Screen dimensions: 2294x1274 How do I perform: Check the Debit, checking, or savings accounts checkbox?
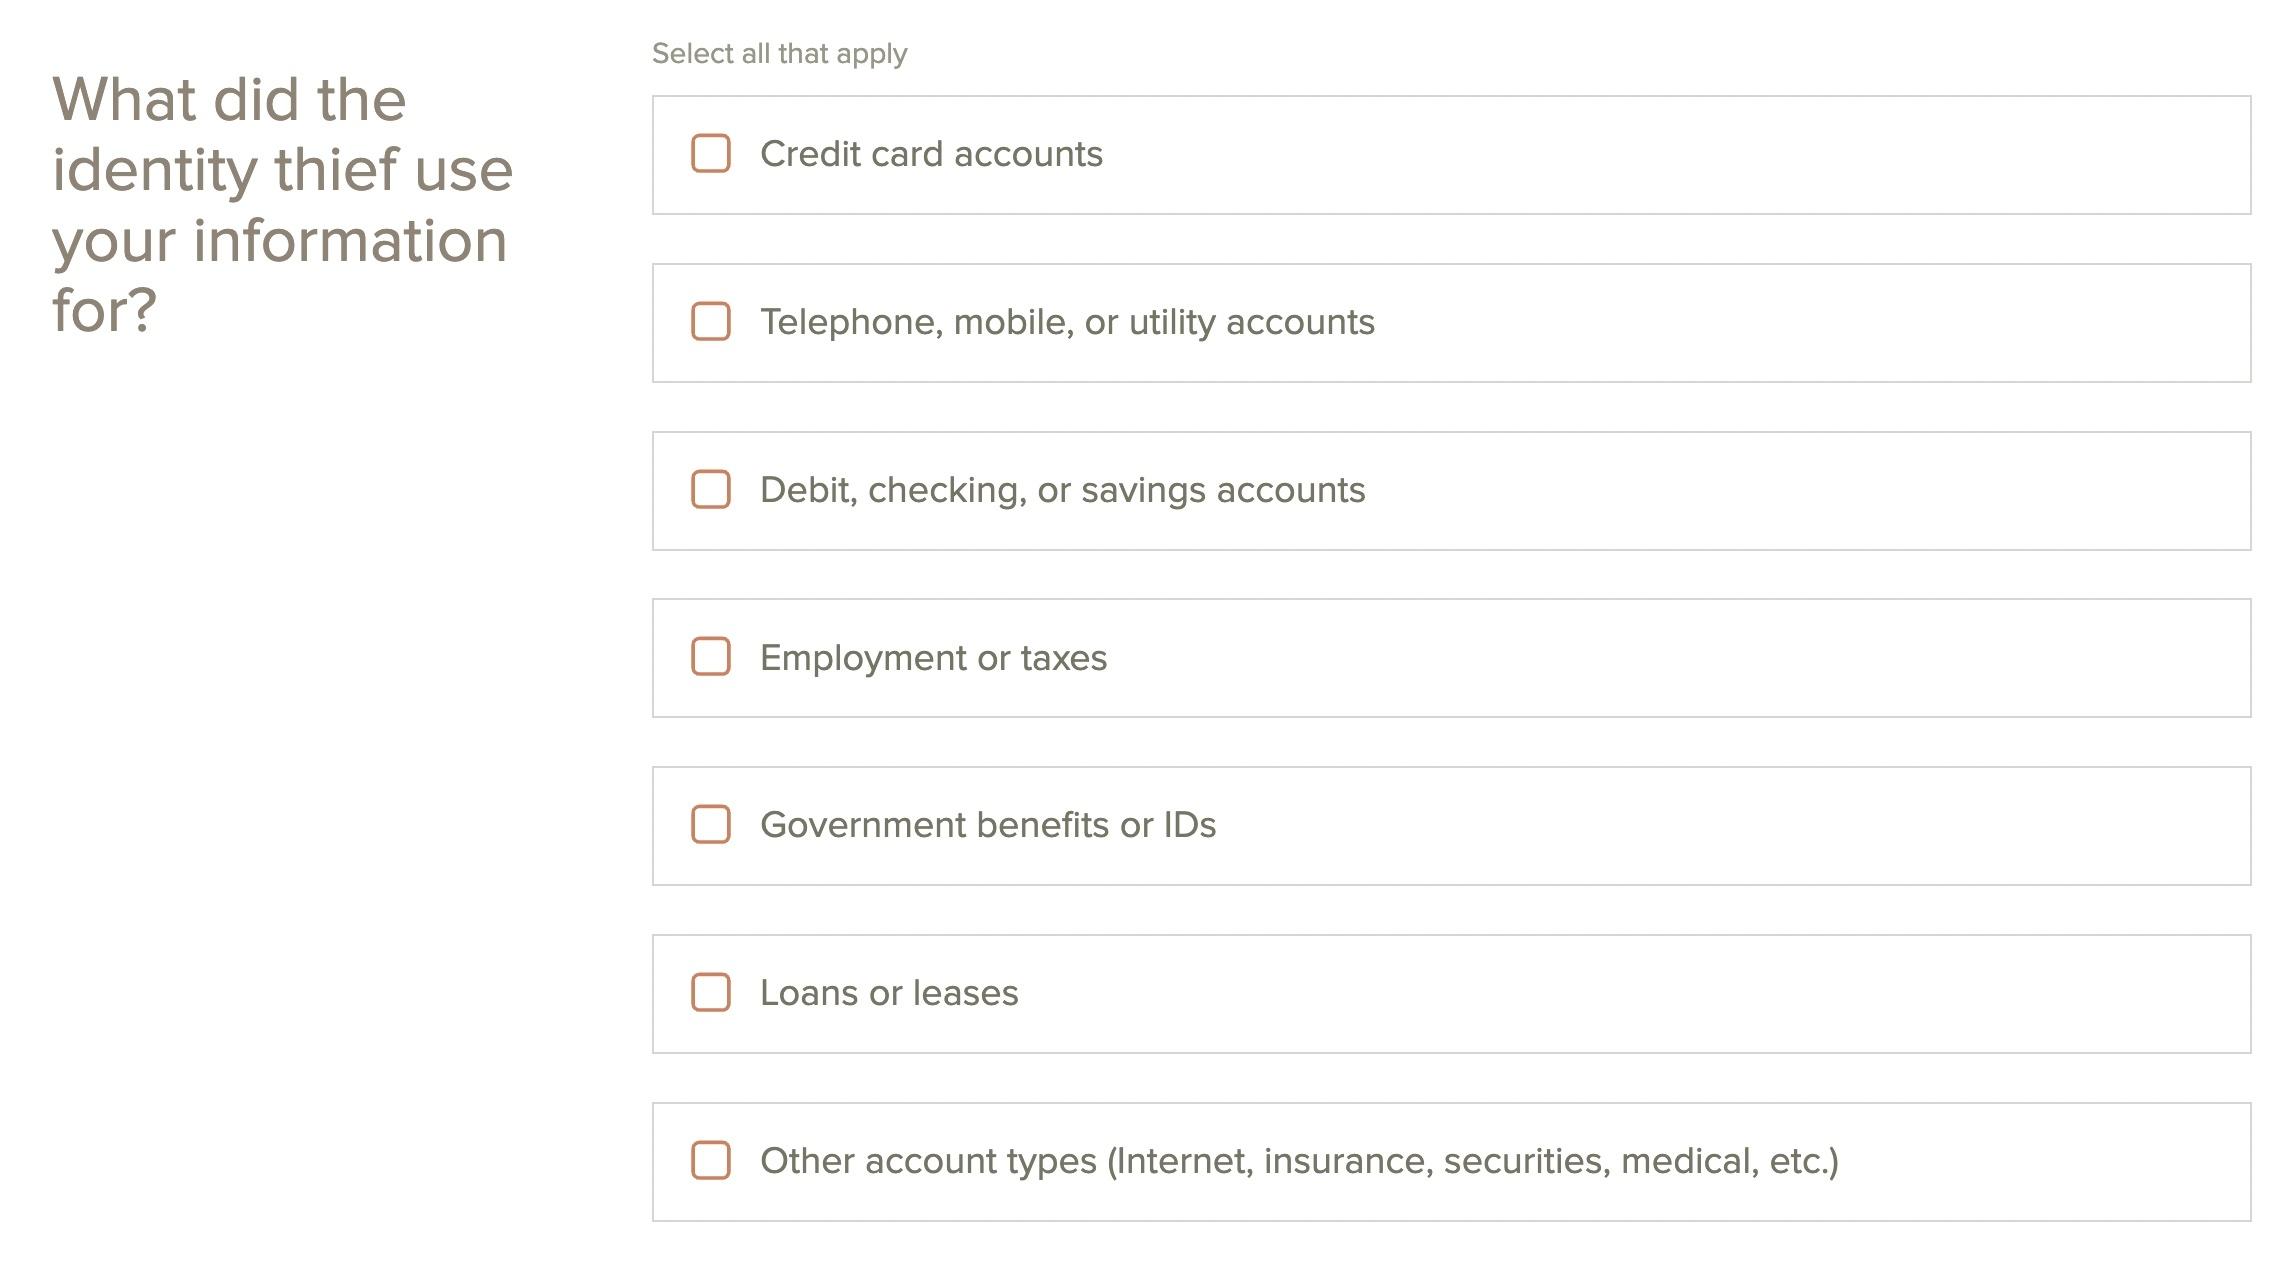(x=711, y=490)
